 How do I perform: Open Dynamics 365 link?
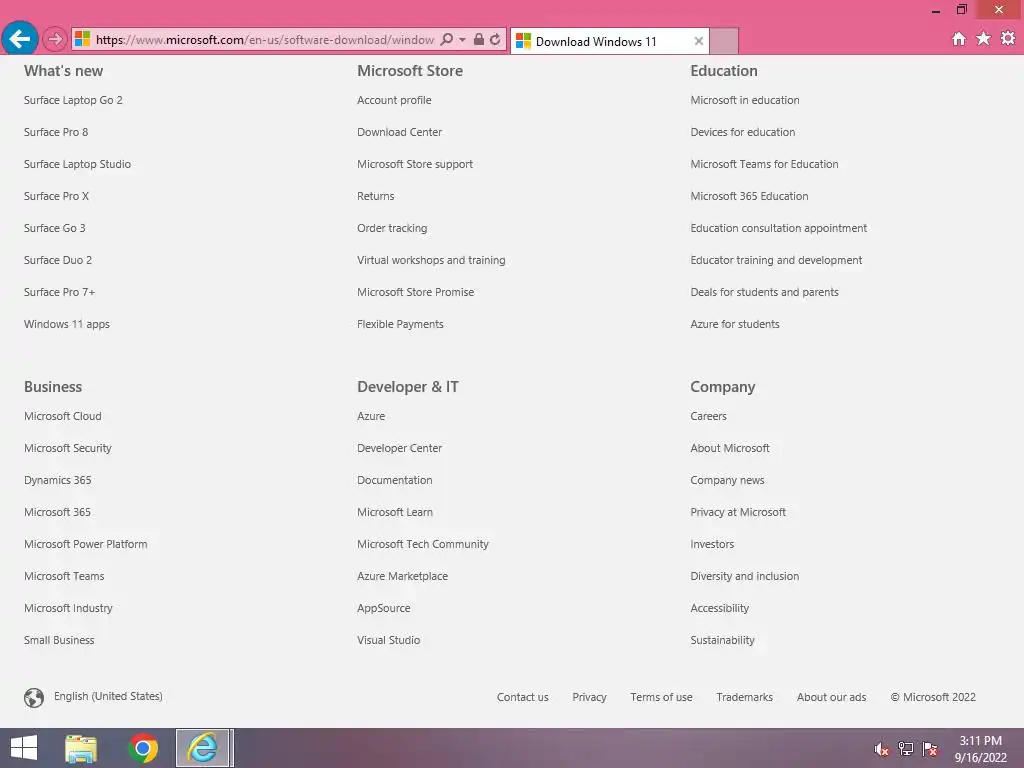pos(57,480)
